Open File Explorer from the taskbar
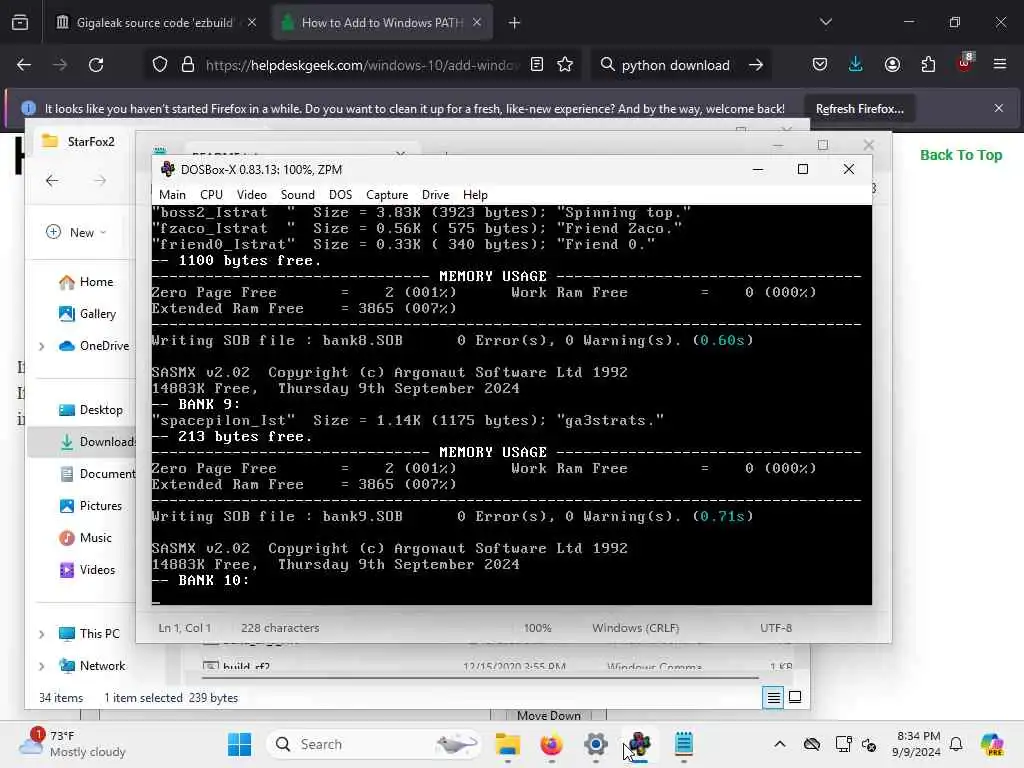Screen dimensions: 1024x768 pyautogui.click(x=507, y=744)
